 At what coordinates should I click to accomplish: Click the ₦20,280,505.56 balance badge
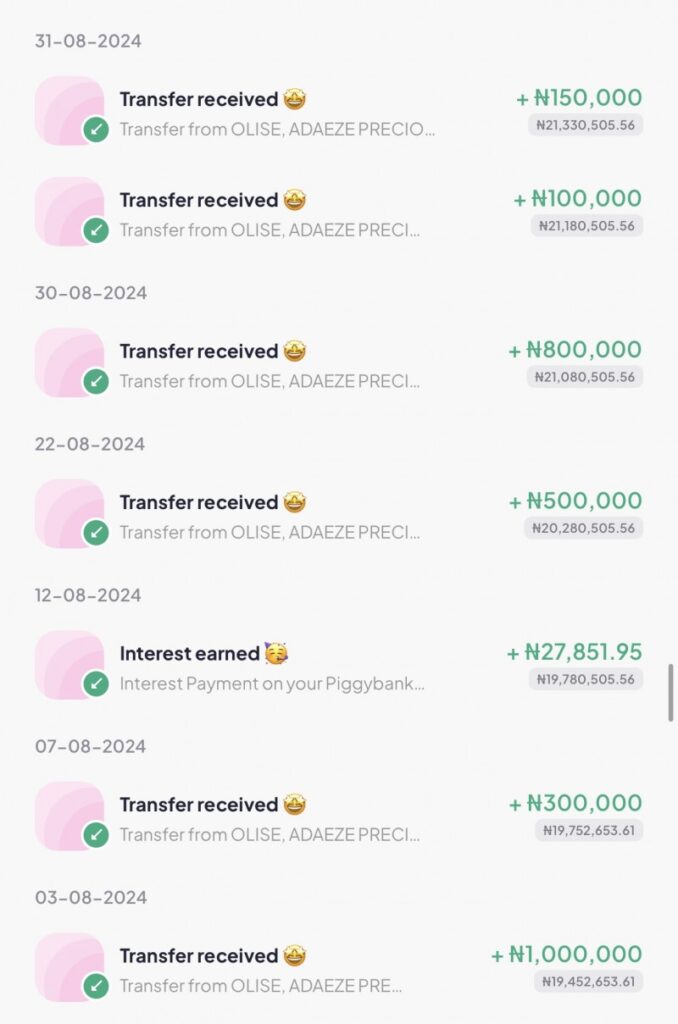[585, 528]
